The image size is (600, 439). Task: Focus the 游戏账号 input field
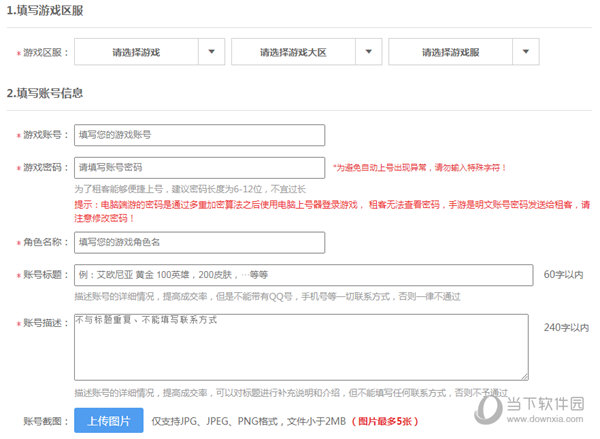tap(199, 135)
